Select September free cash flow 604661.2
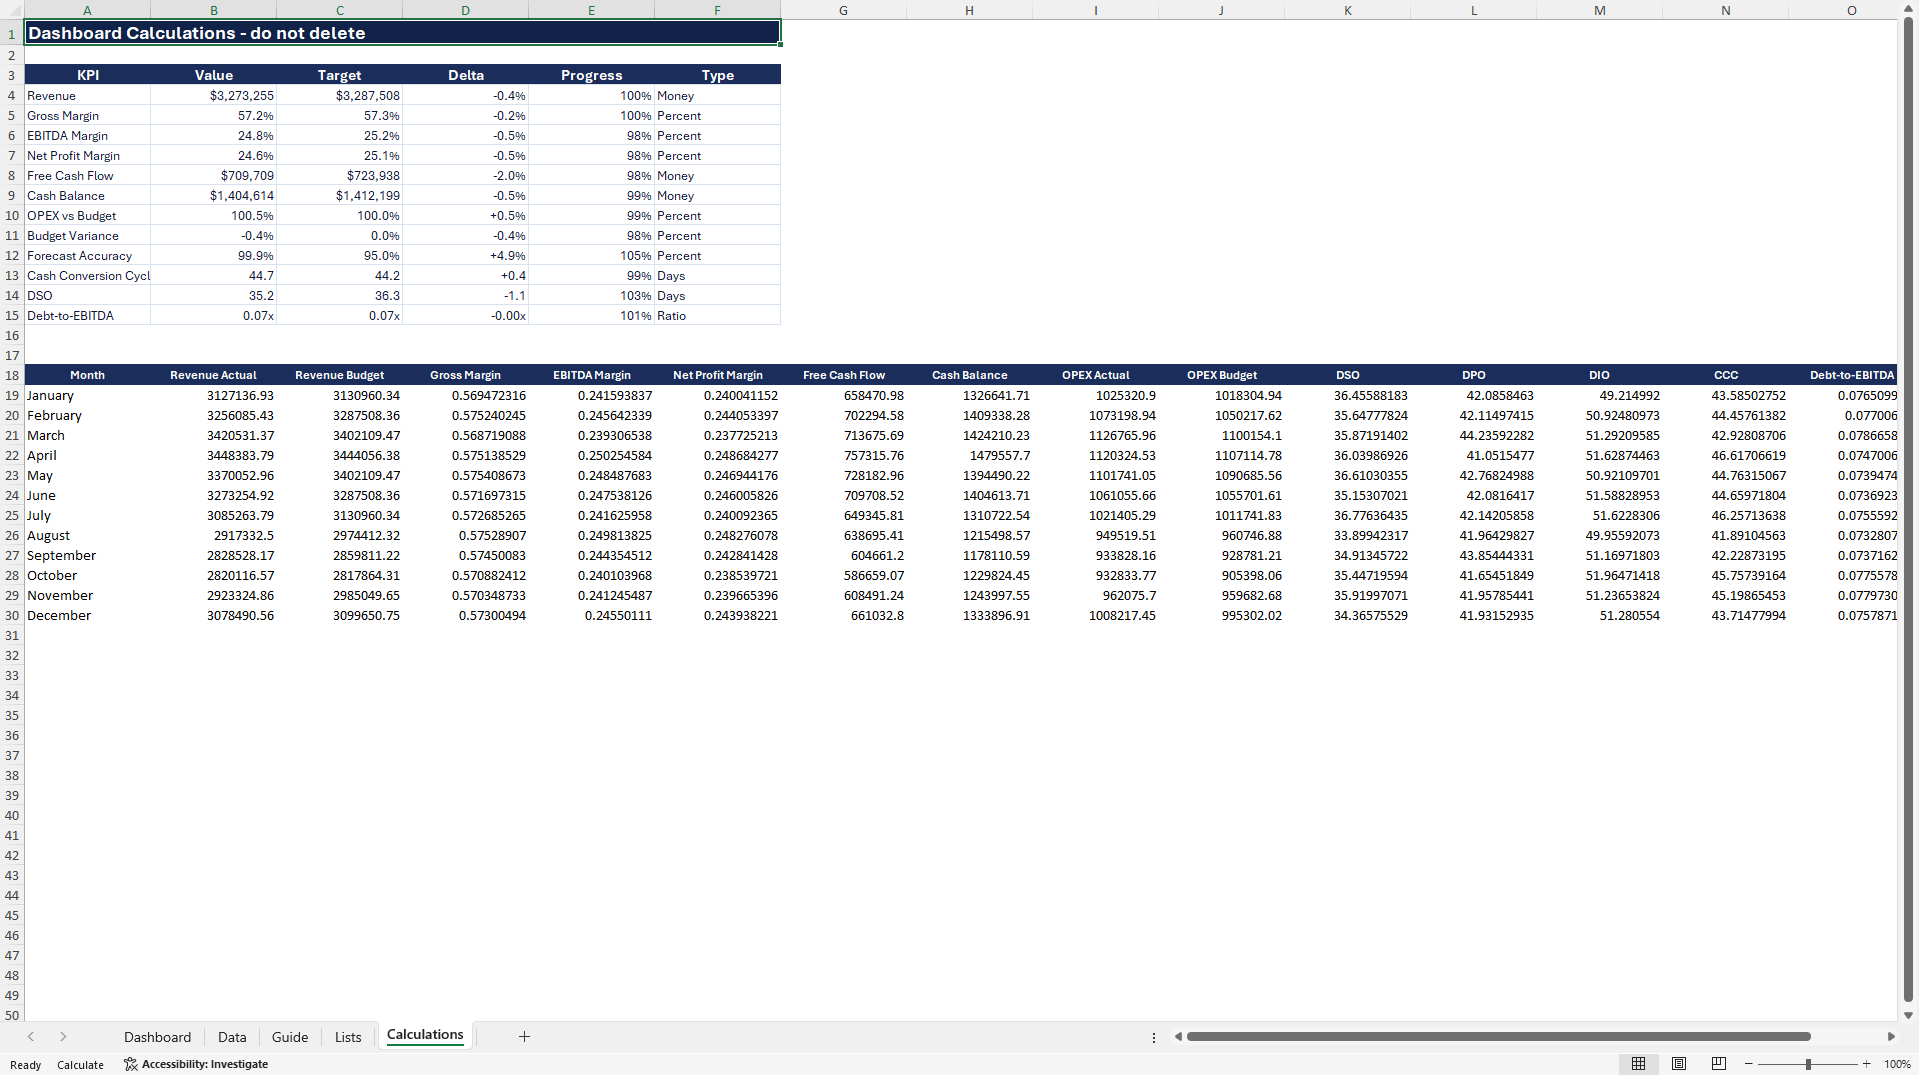This screenshot has height=1075, width=1919. [x=843, y=555]
